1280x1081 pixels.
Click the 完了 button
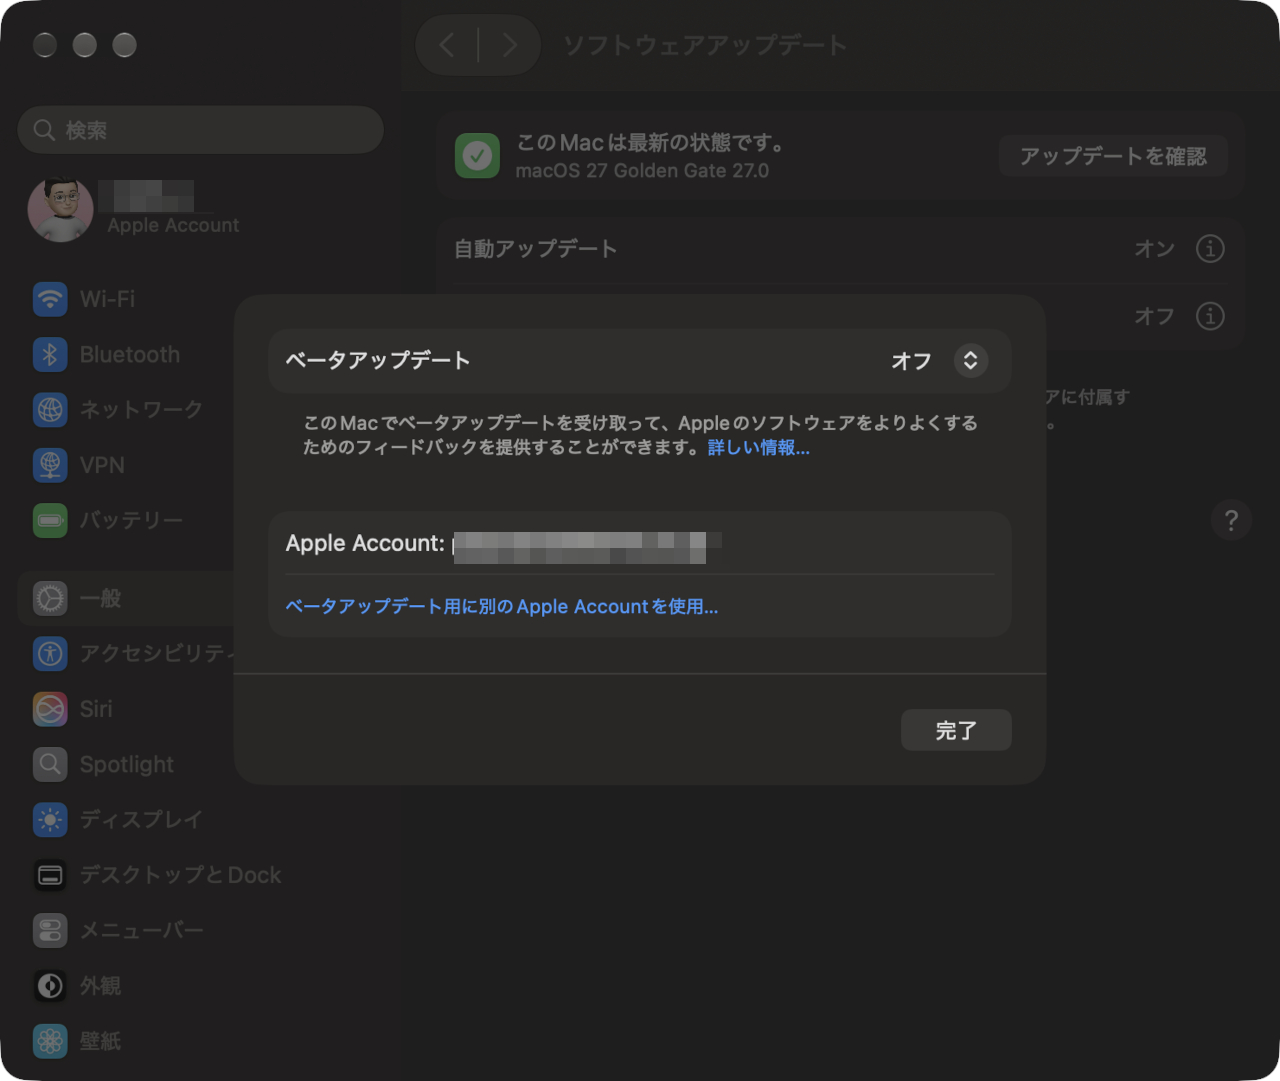956,730
